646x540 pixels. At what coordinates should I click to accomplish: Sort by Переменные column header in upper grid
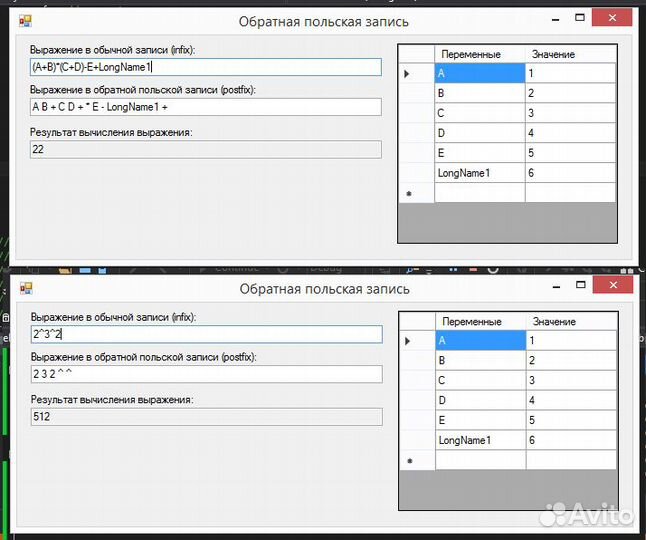tap(479, 54)
